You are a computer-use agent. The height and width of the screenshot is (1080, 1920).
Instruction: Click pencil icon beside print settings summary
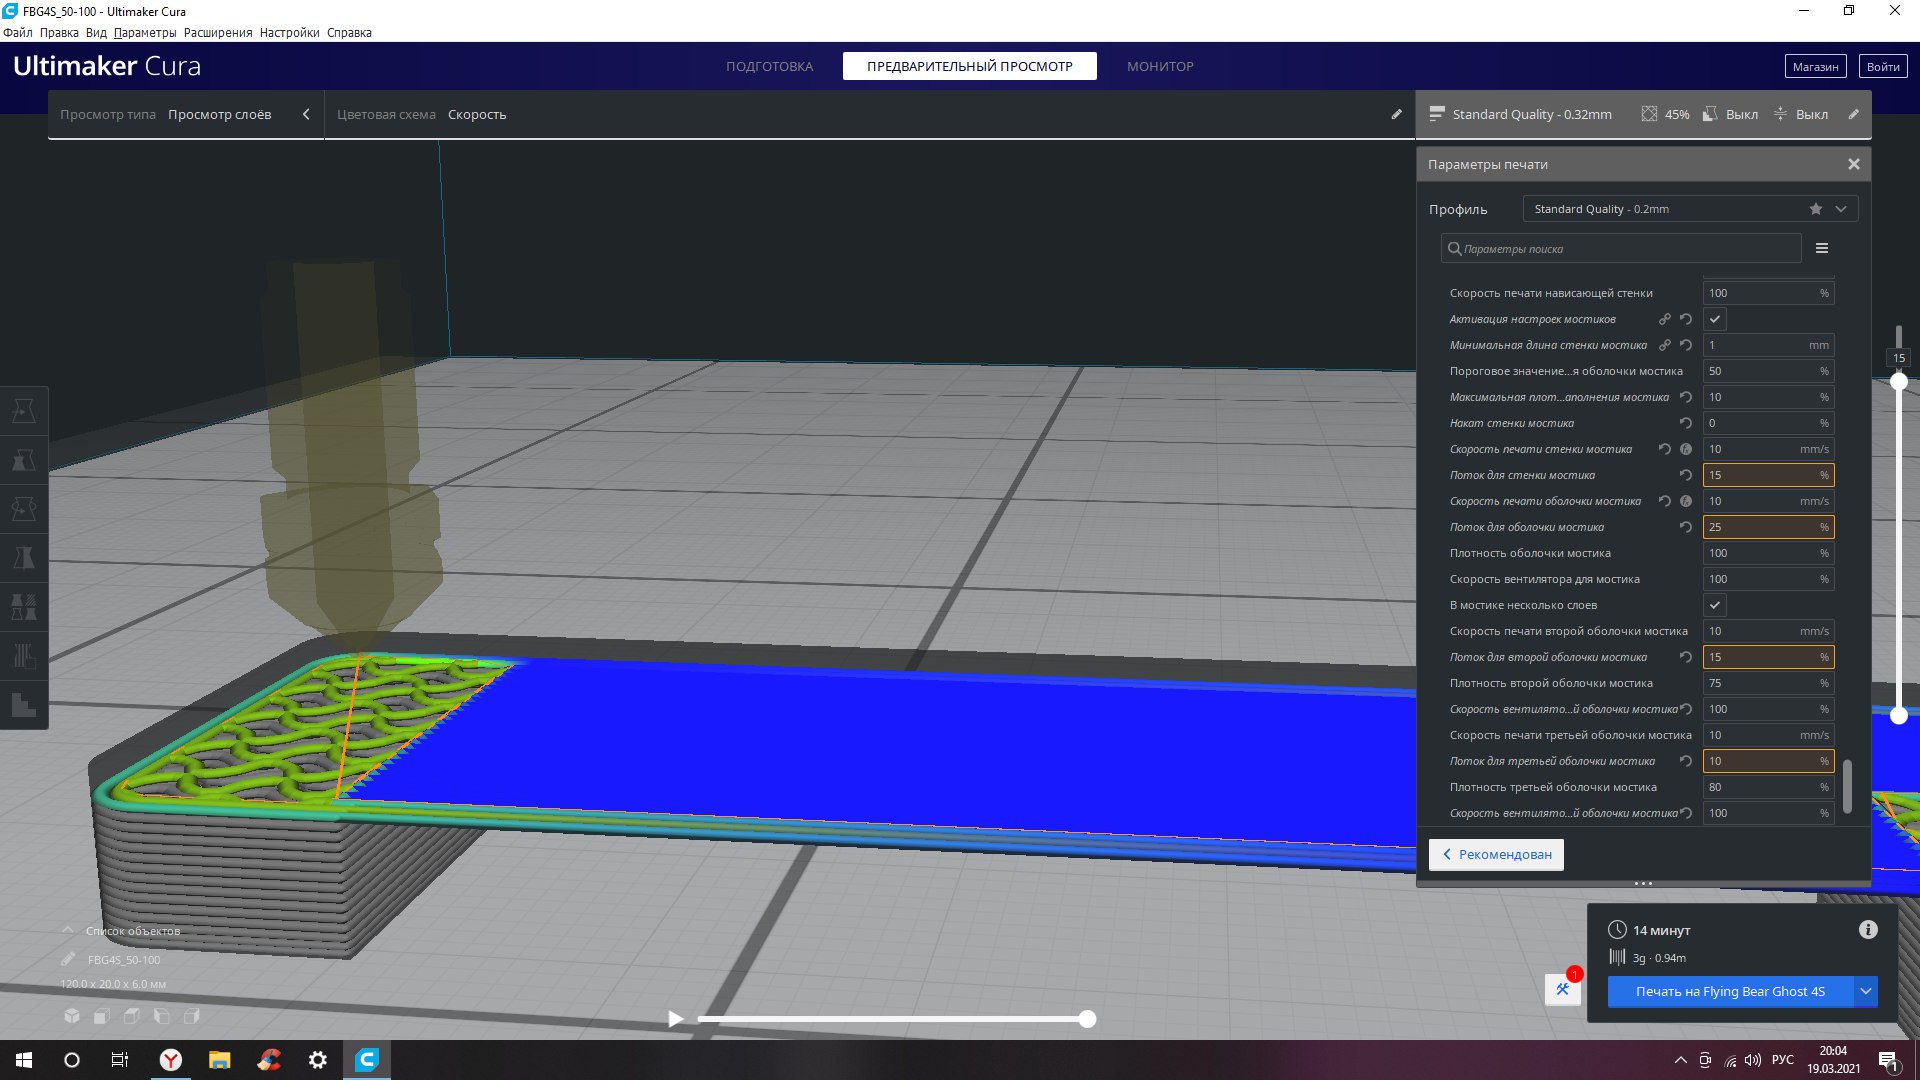tap(1853, 114)
